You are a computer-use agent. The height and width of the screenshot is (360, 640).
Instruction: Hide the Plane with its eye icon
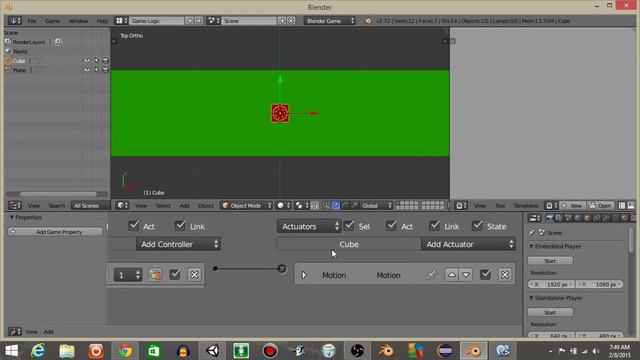coord(87,70)
